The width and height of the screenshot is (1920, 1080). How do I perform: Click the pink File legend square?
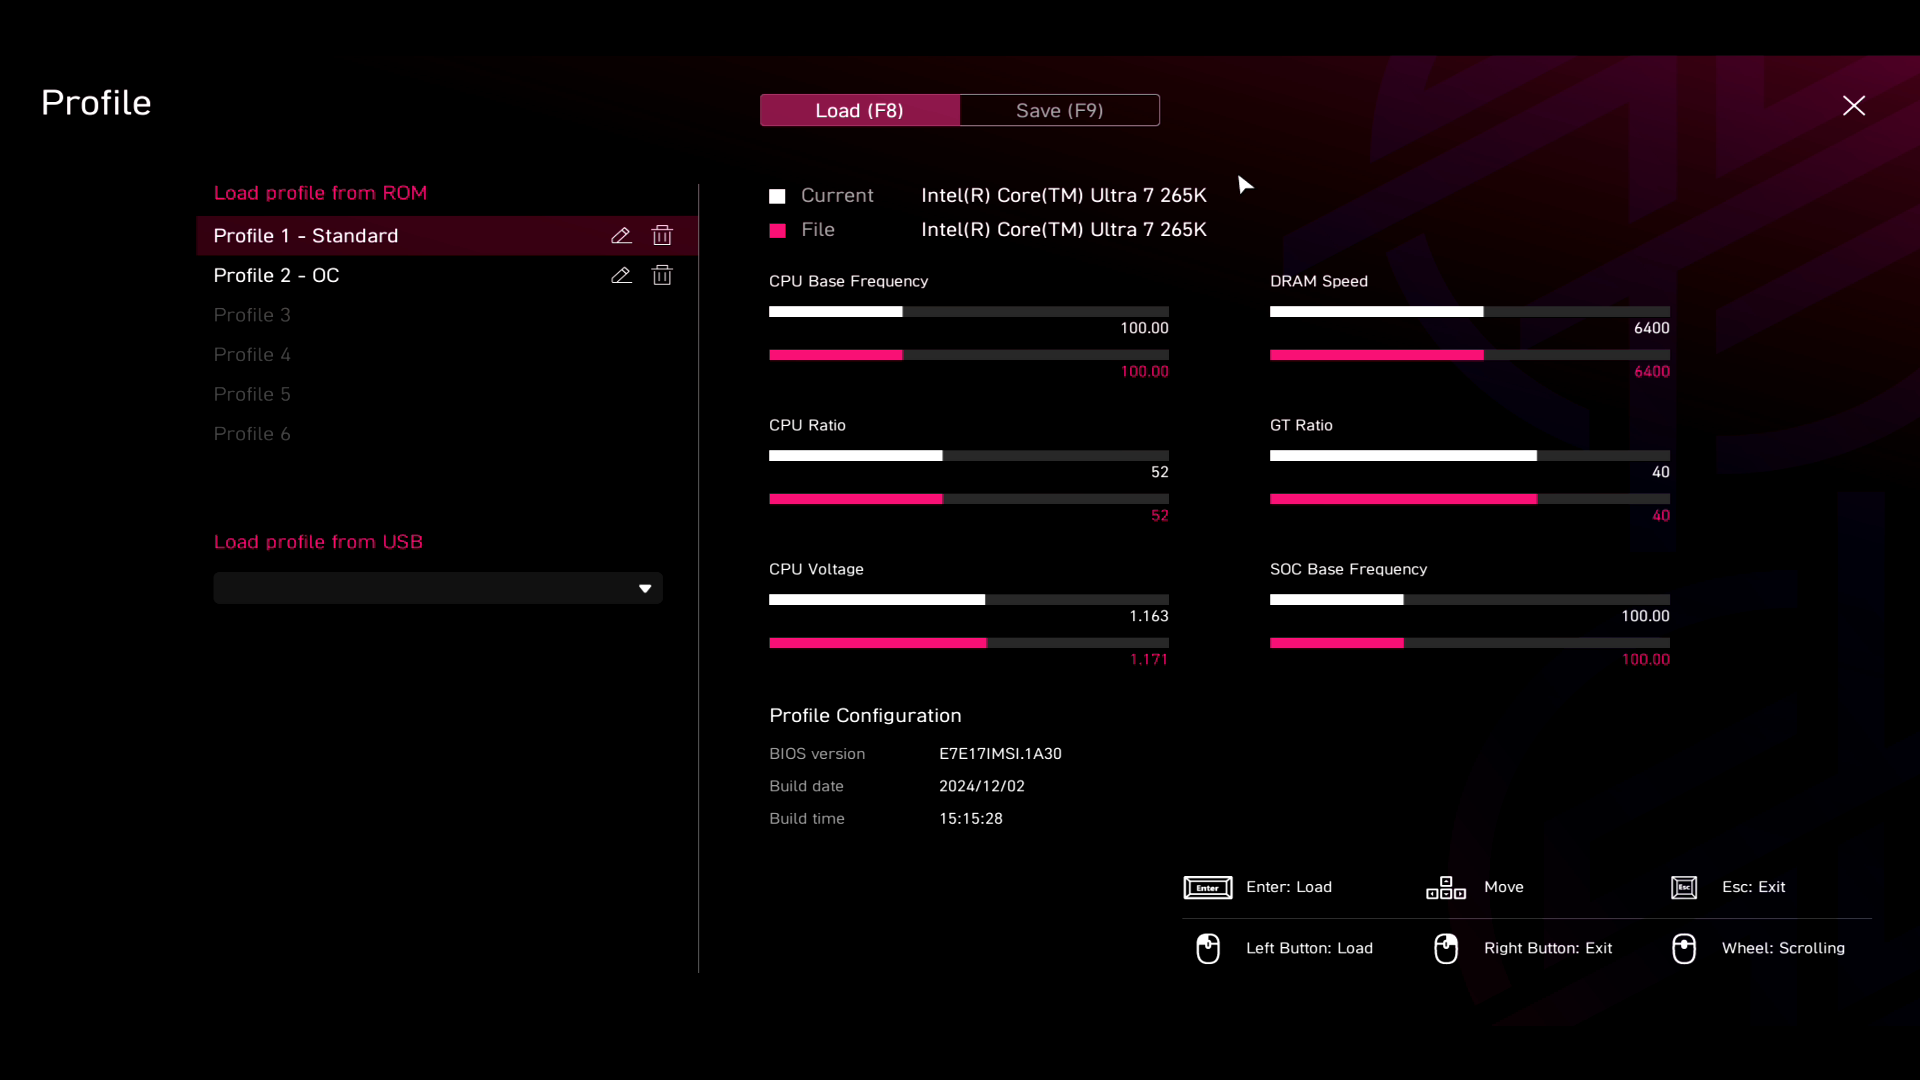tap(777, 231)
